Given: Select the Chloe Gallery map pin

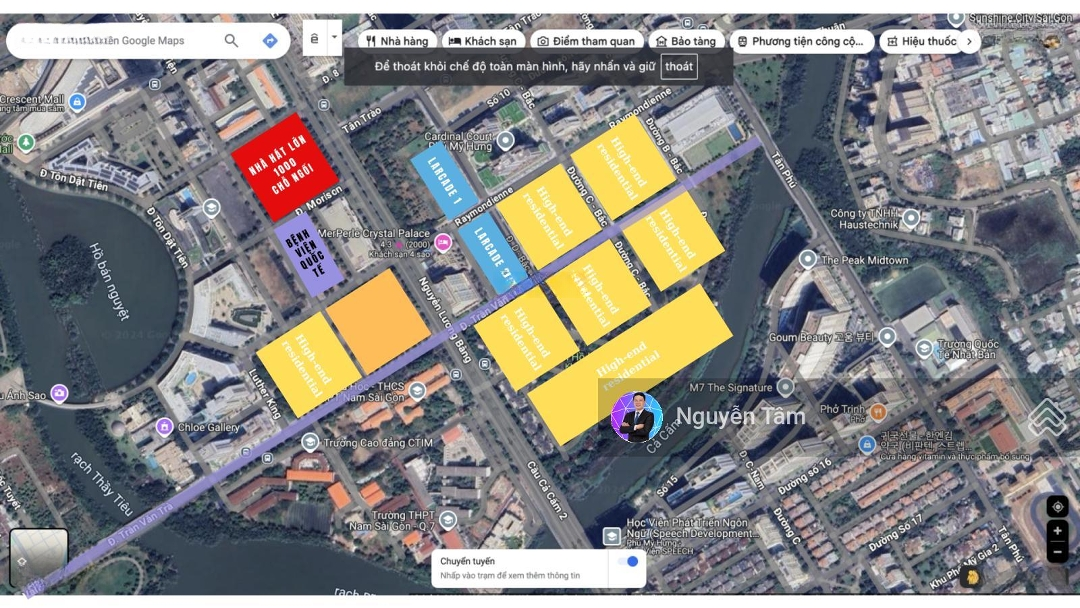Looking at the screenshot, I should 164,427.
